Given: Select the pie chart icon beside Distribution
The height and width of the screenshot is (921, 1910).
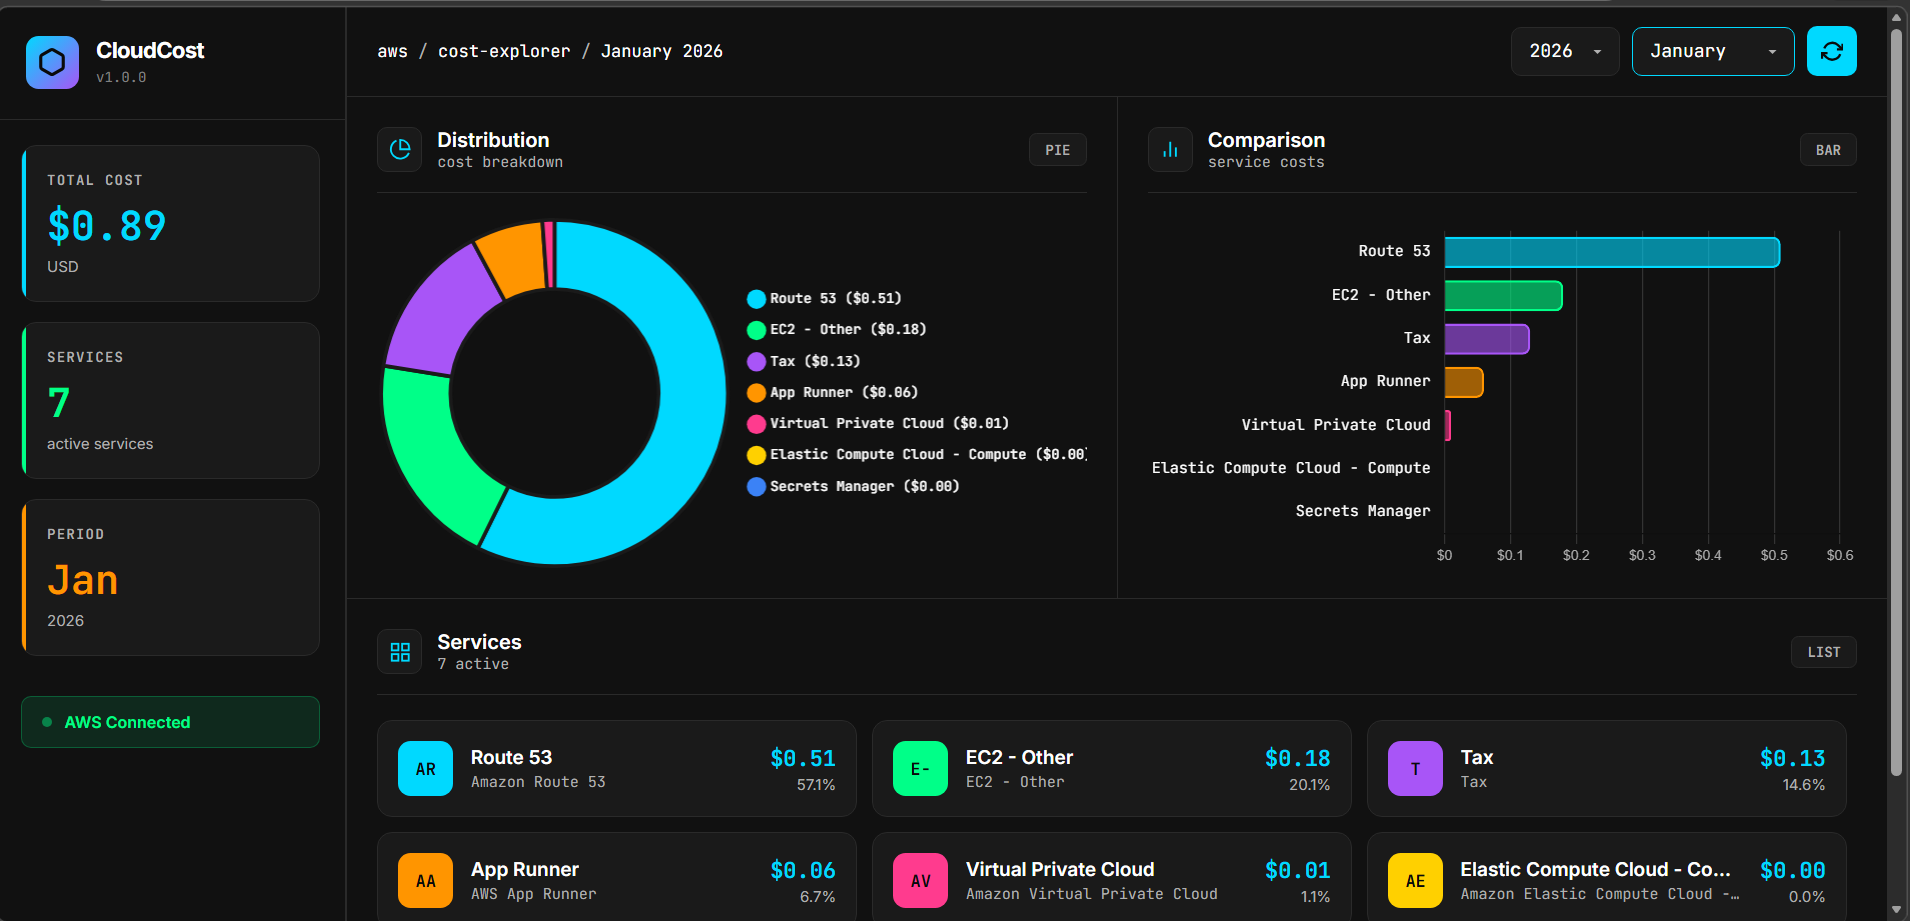Looking at the screenshot, I should point(399,149).
